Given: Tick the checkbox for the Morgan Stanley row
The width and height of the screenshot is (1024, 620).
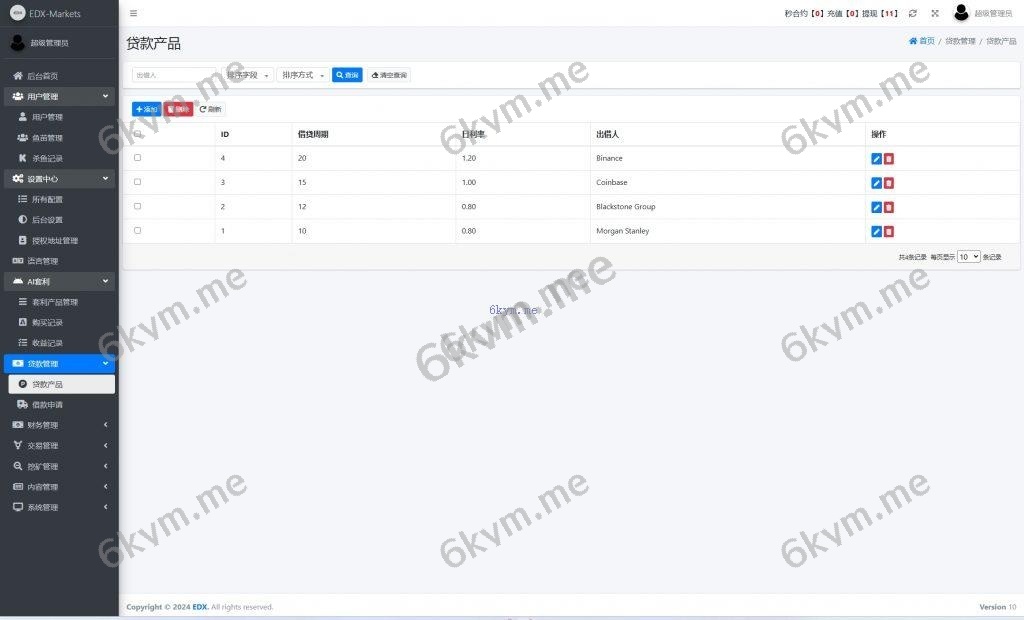Looking at the screenshot, I should click(x=137, y=230).
